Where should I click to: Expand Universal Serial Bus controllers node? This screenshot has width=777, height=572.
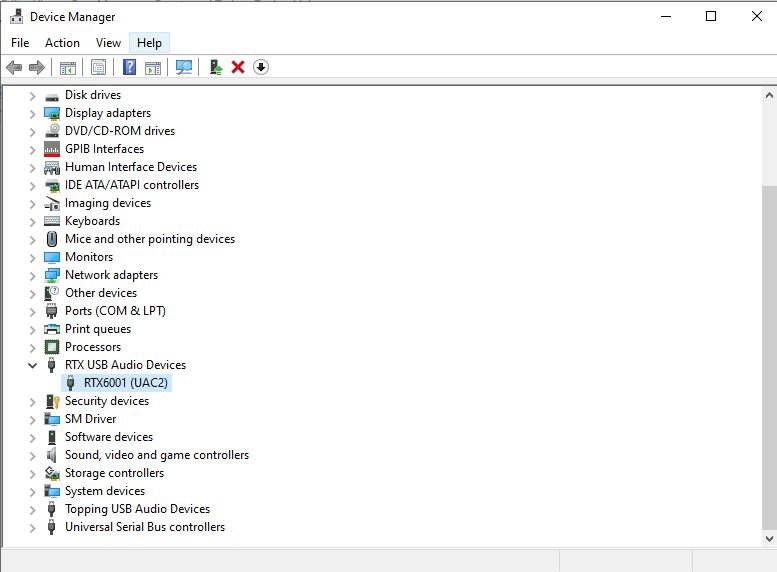pos(33,528)
